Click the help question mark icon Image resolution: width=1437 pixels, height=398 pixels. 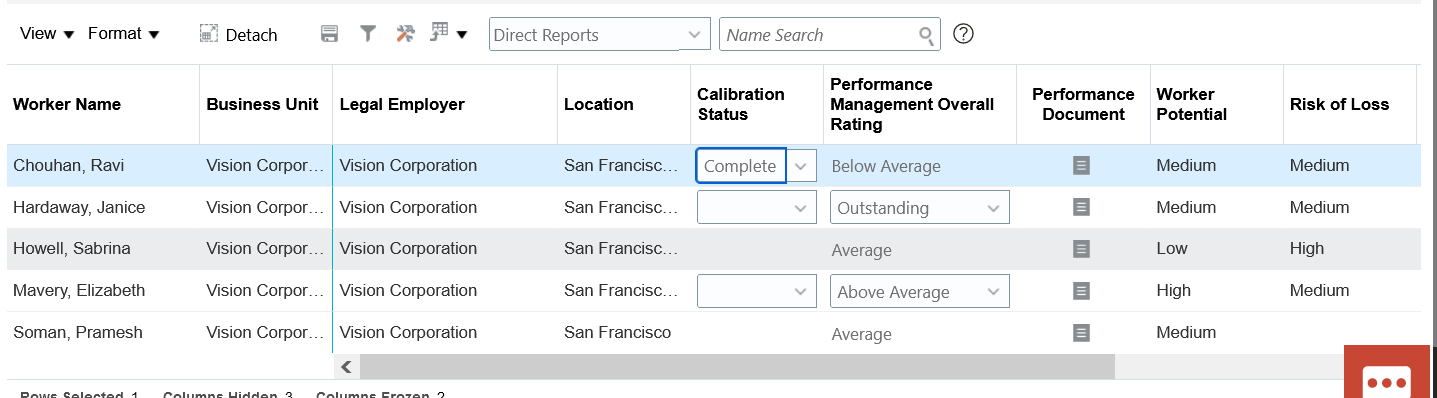tap(963, 34)
